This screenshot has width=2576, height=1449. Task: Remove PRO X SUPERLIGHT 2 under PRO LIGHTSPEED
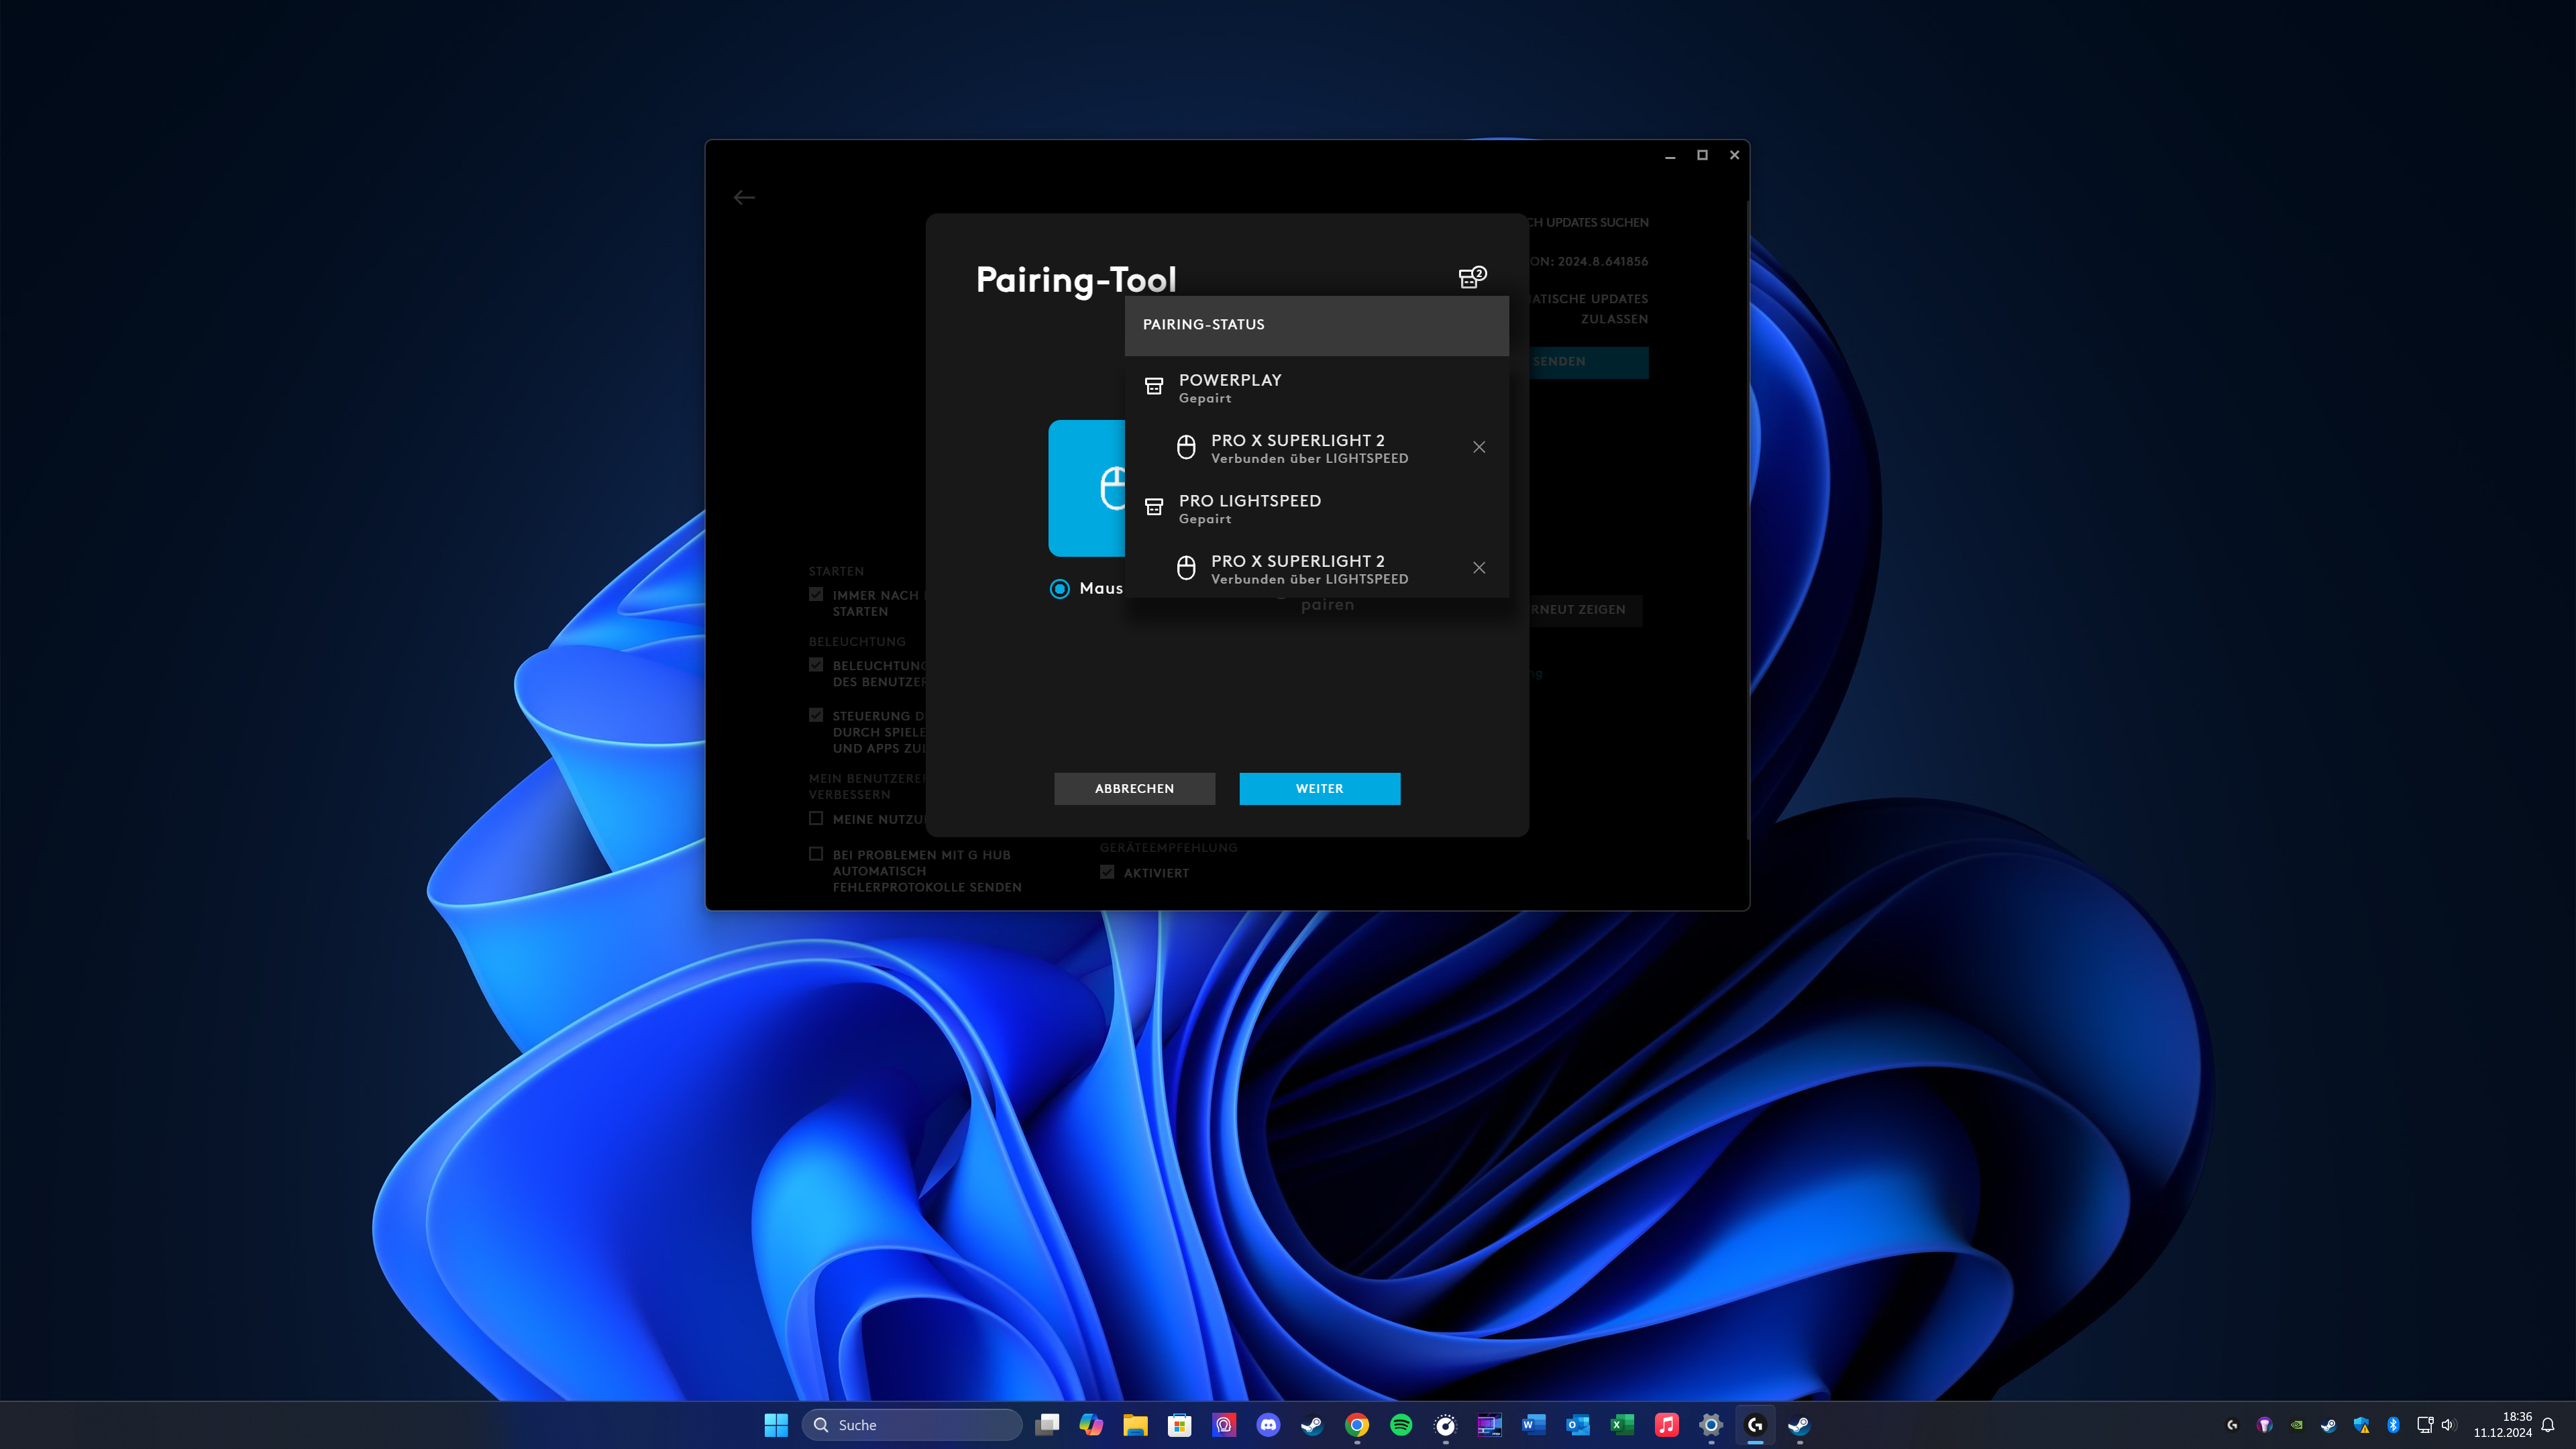[x=1479, y=568]
